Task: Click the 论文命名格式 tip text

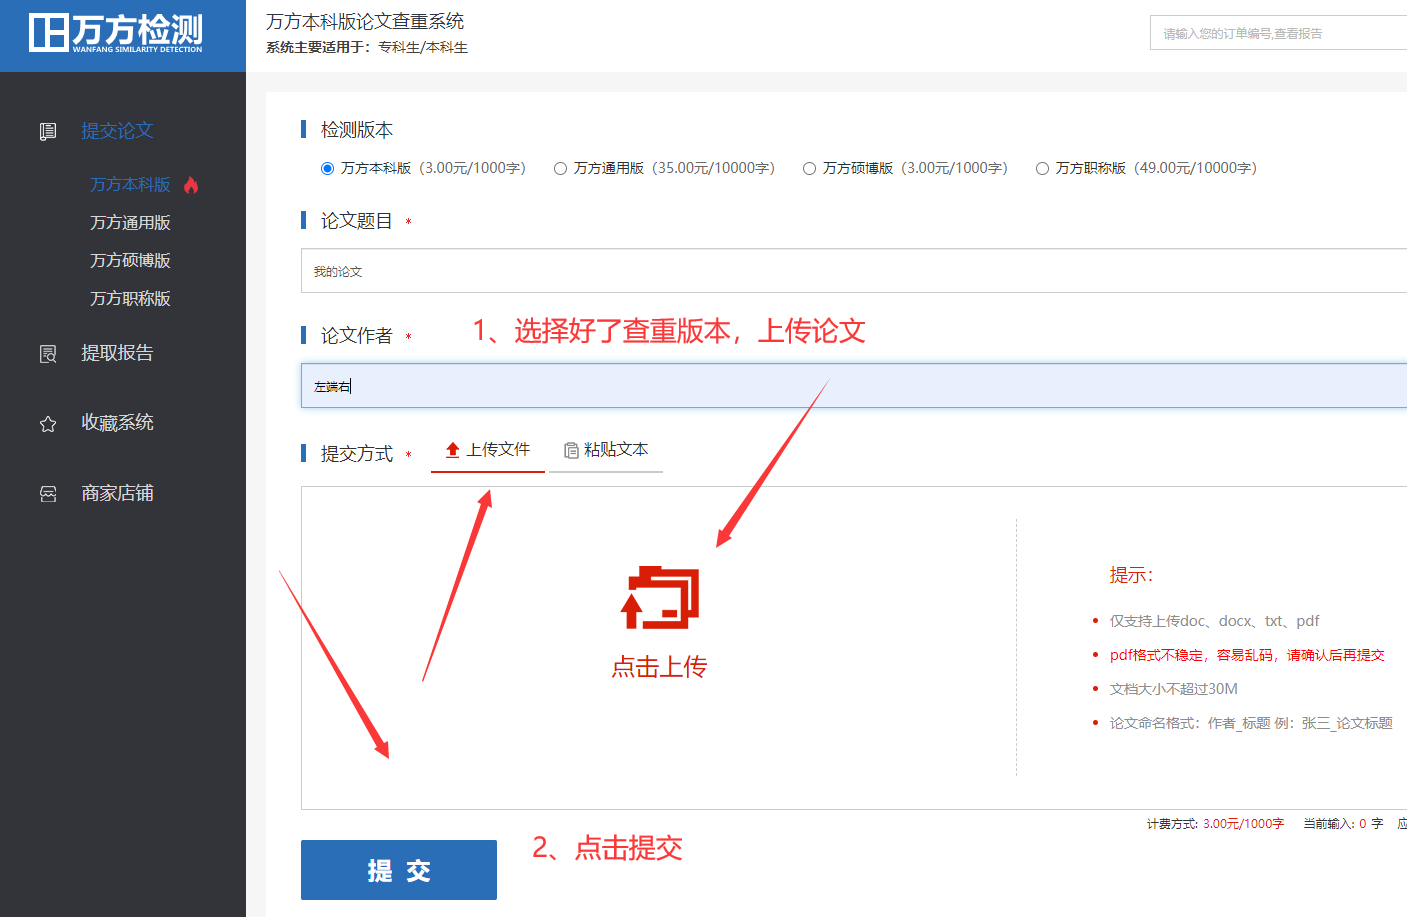Action: pos(1251,723)
